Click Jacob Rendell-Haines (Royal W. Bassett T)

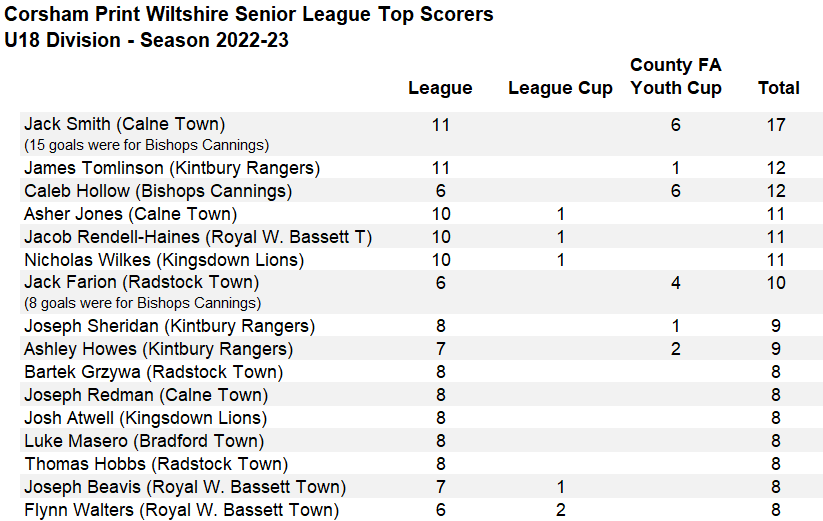point(198,237)
